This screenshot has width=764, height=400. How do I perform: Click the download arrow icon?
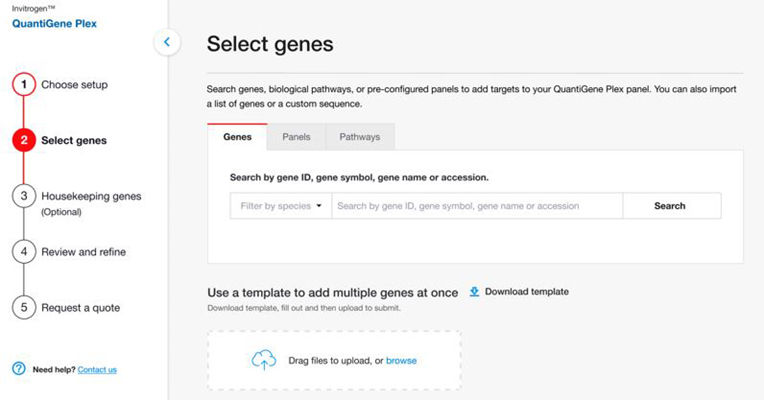475,292
